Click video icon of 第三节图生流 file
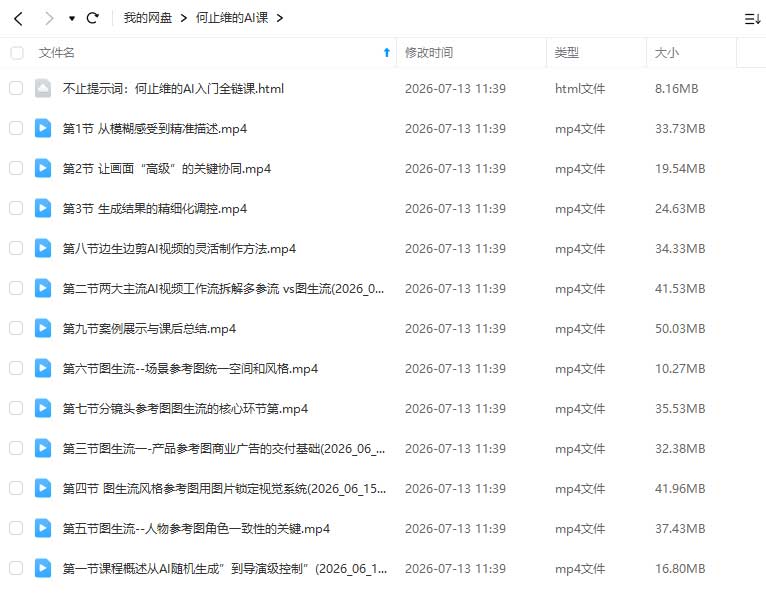Image resolution: width=766 pixels, height=593 pixels. [43, 448]
